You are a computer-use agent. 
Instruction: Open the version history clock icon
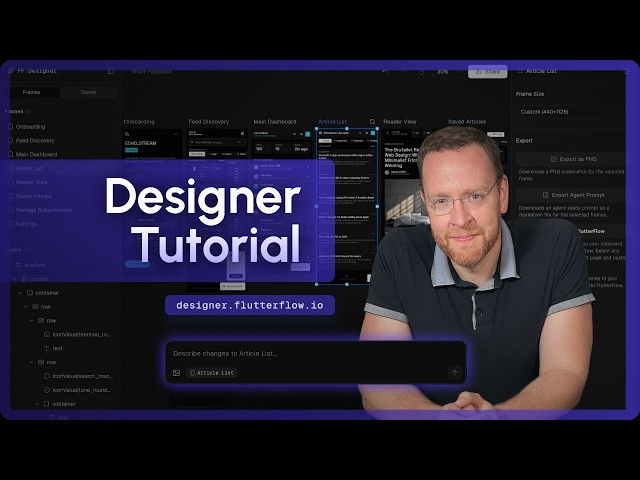coord(421,72)
